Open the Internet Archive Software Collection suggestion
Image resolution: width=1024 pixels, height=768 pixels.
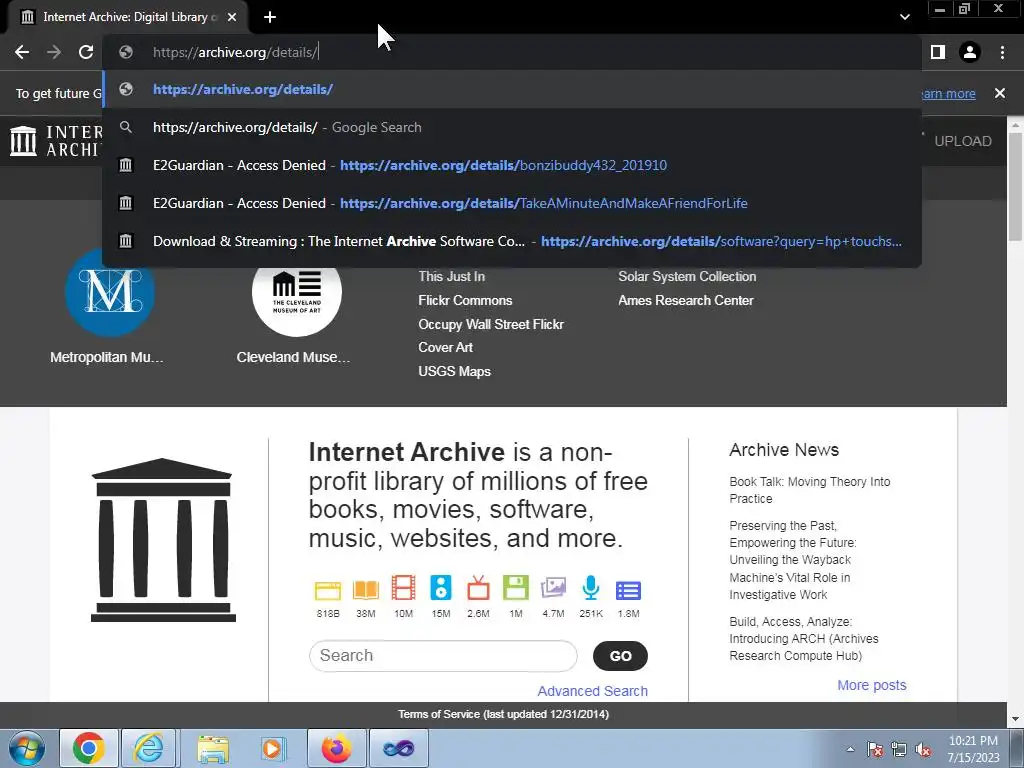[512, 241]
